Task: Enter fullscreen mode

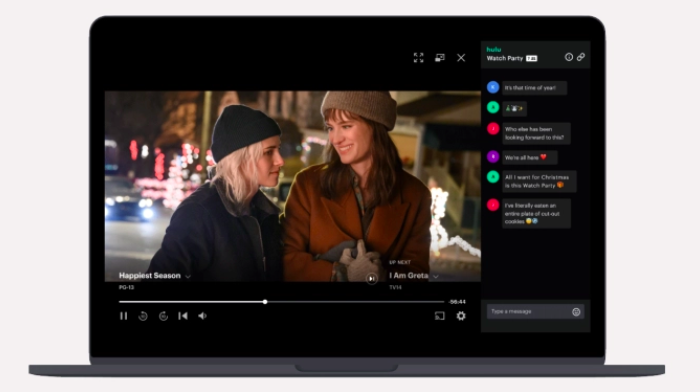Action: 418,58
